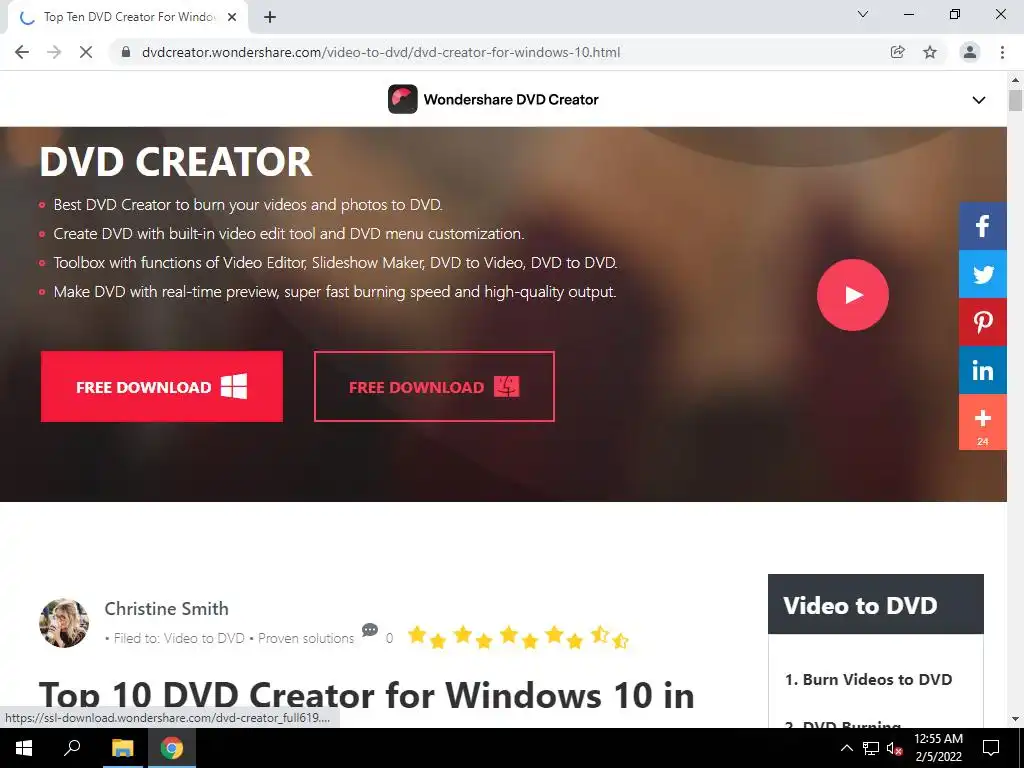The height and width of the screenshot is (768, 1024).
Task: Open the Windows Start menu
Action: click(x=24, y=748)
